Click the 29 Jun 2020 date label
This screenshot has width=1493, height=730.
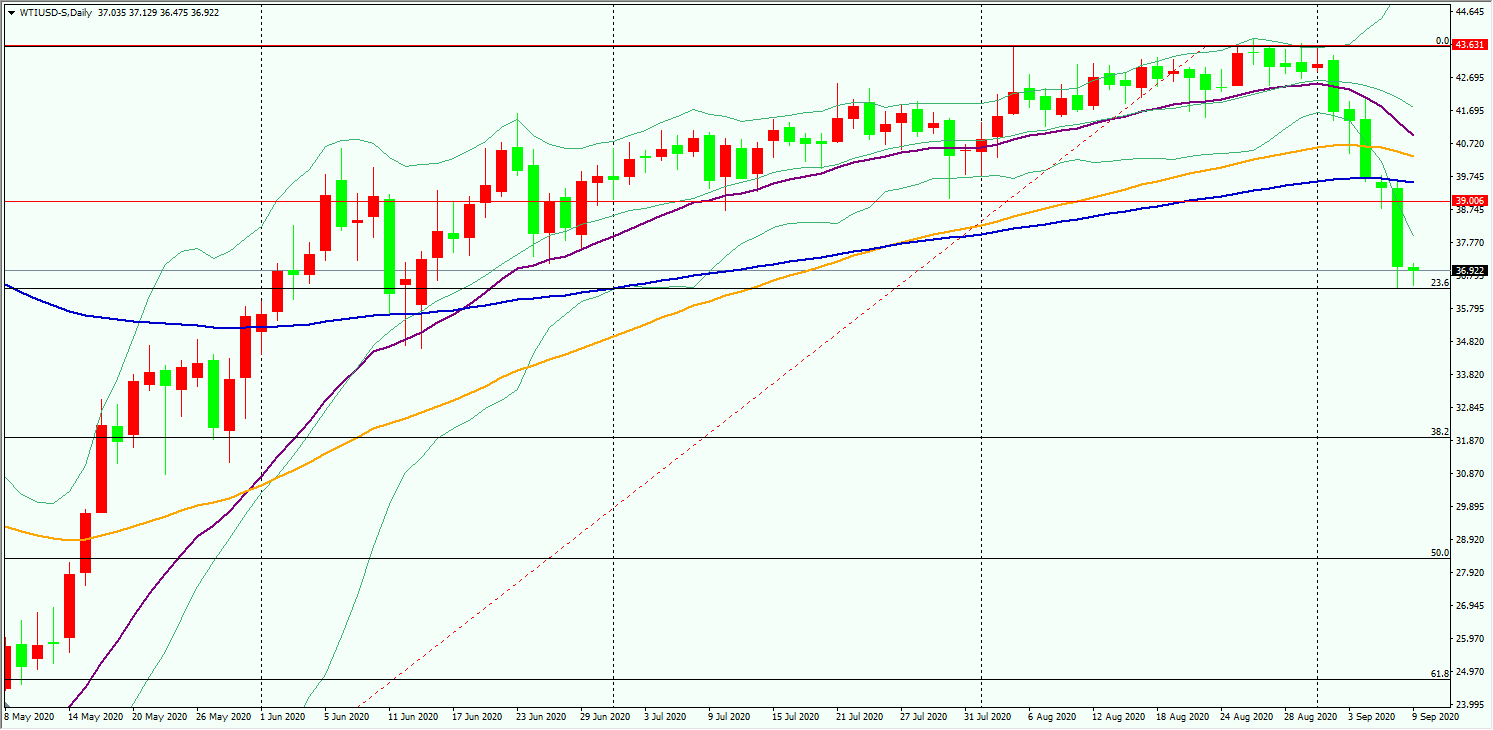click(x=605, y=717)
